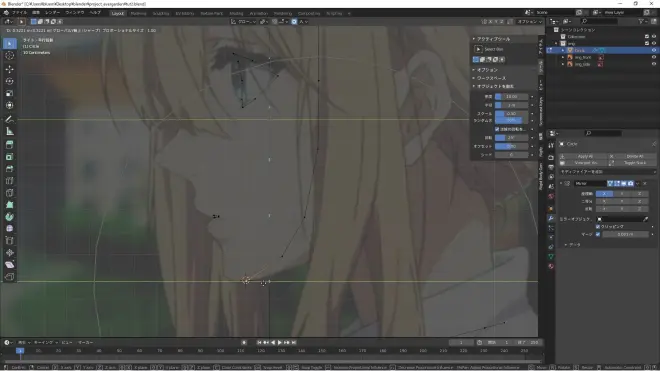The height and width of the screenshot is (371, 660).
Task: Open the ヘルプ menu
Action: (95, 13)
